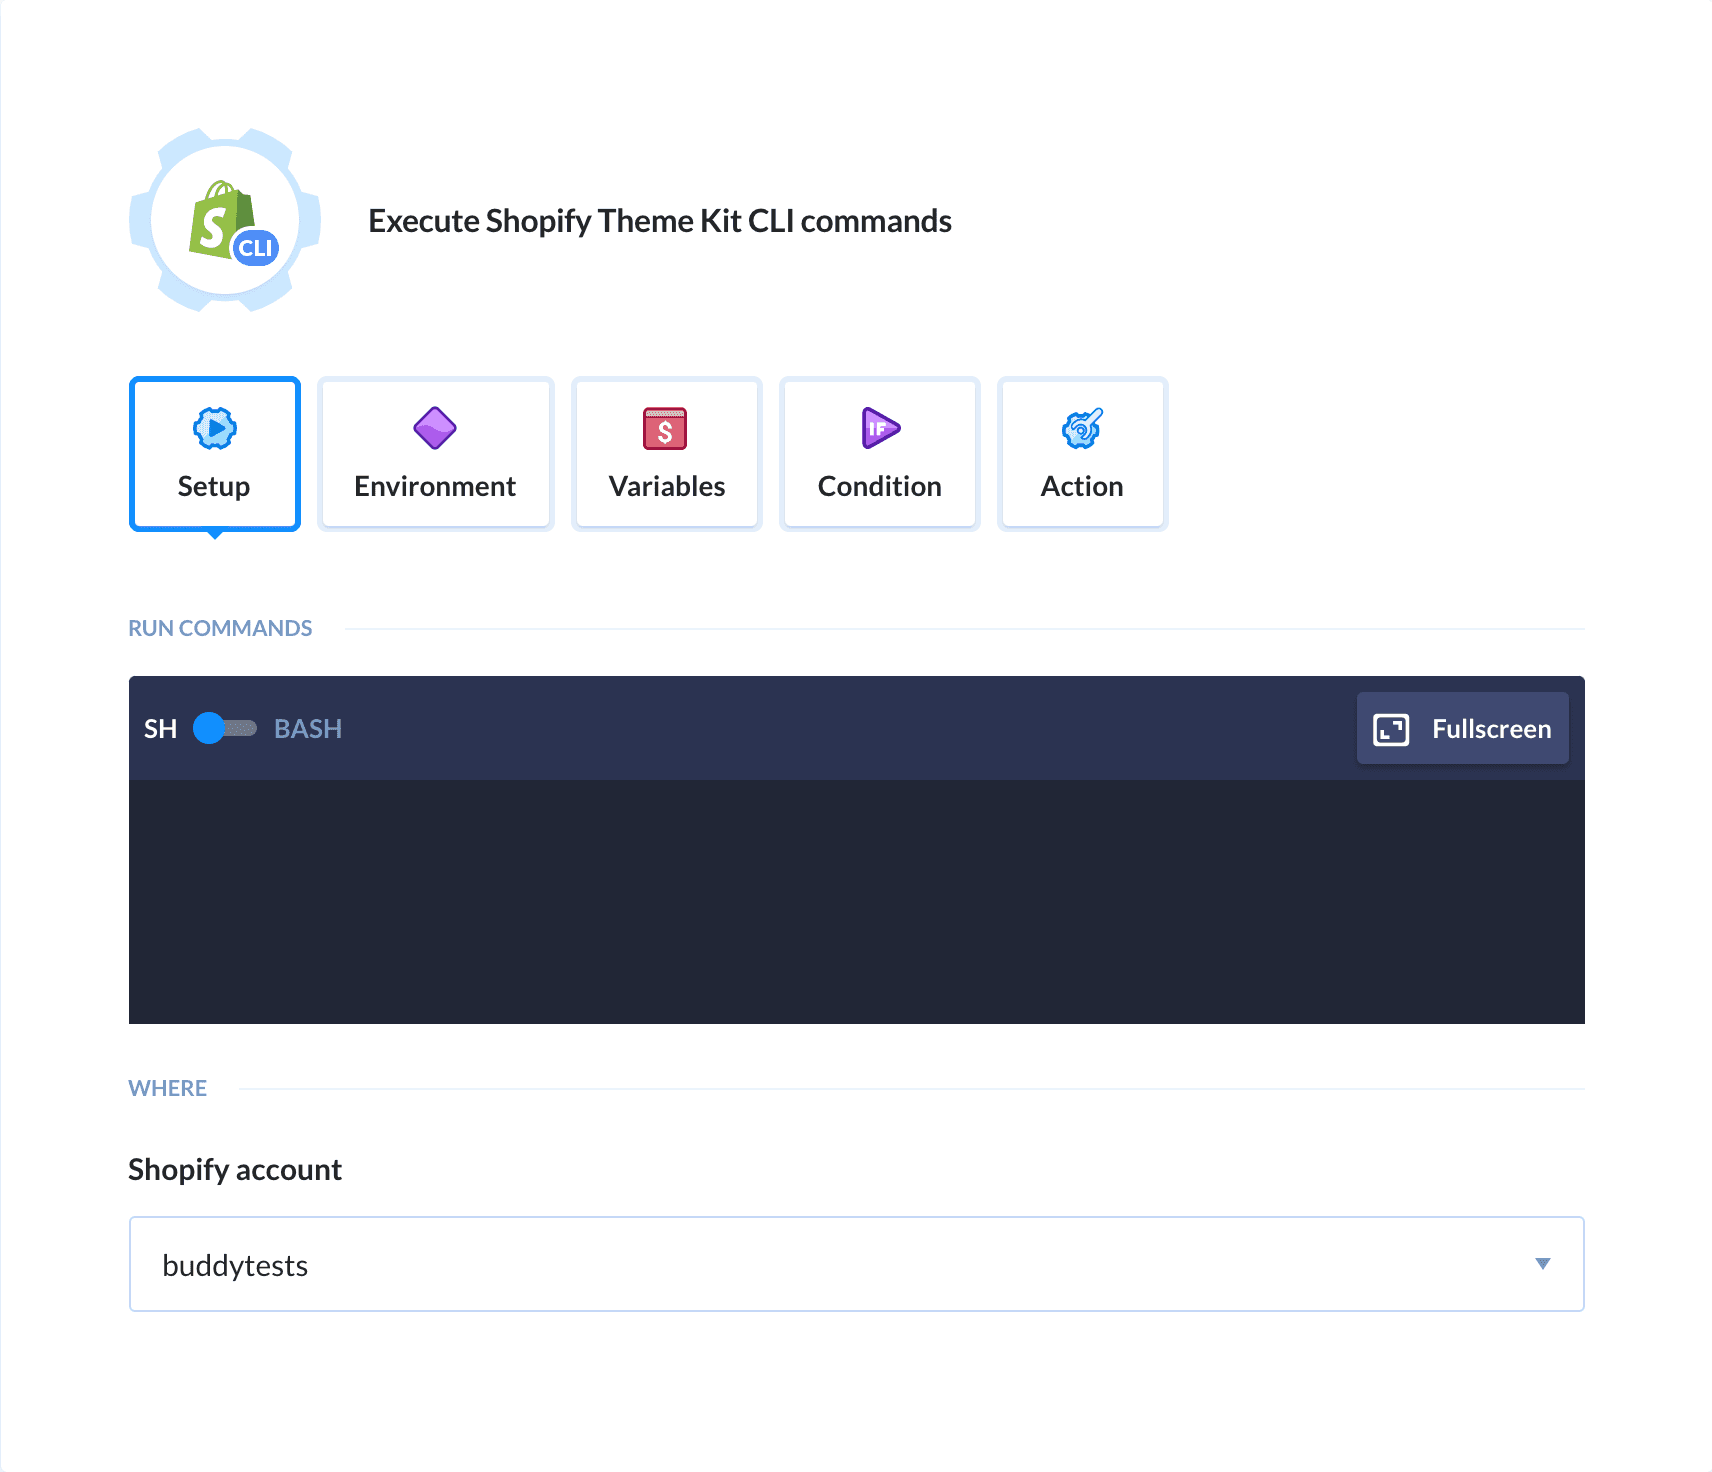Image resolution: width=1712 pixels, height=1472 pixels.
Task: Click the dropdown arrow next to buddytests
Action: [1543, 1263]
